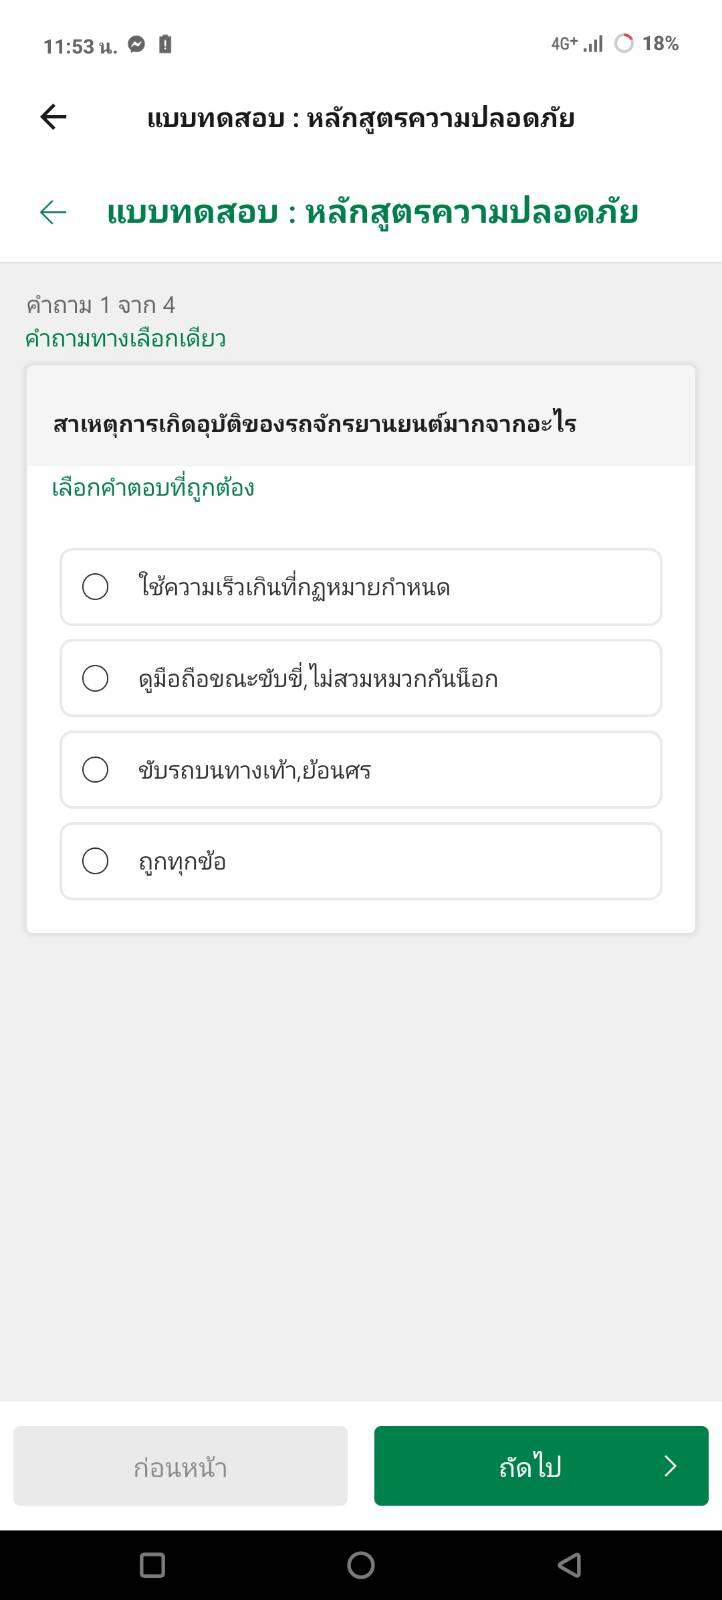Select radio option ใช้ความเร็วเกินที่กฏหมายกำหนด
The height and width of the screenshot is (1600, 722).
tap(361, 587)
